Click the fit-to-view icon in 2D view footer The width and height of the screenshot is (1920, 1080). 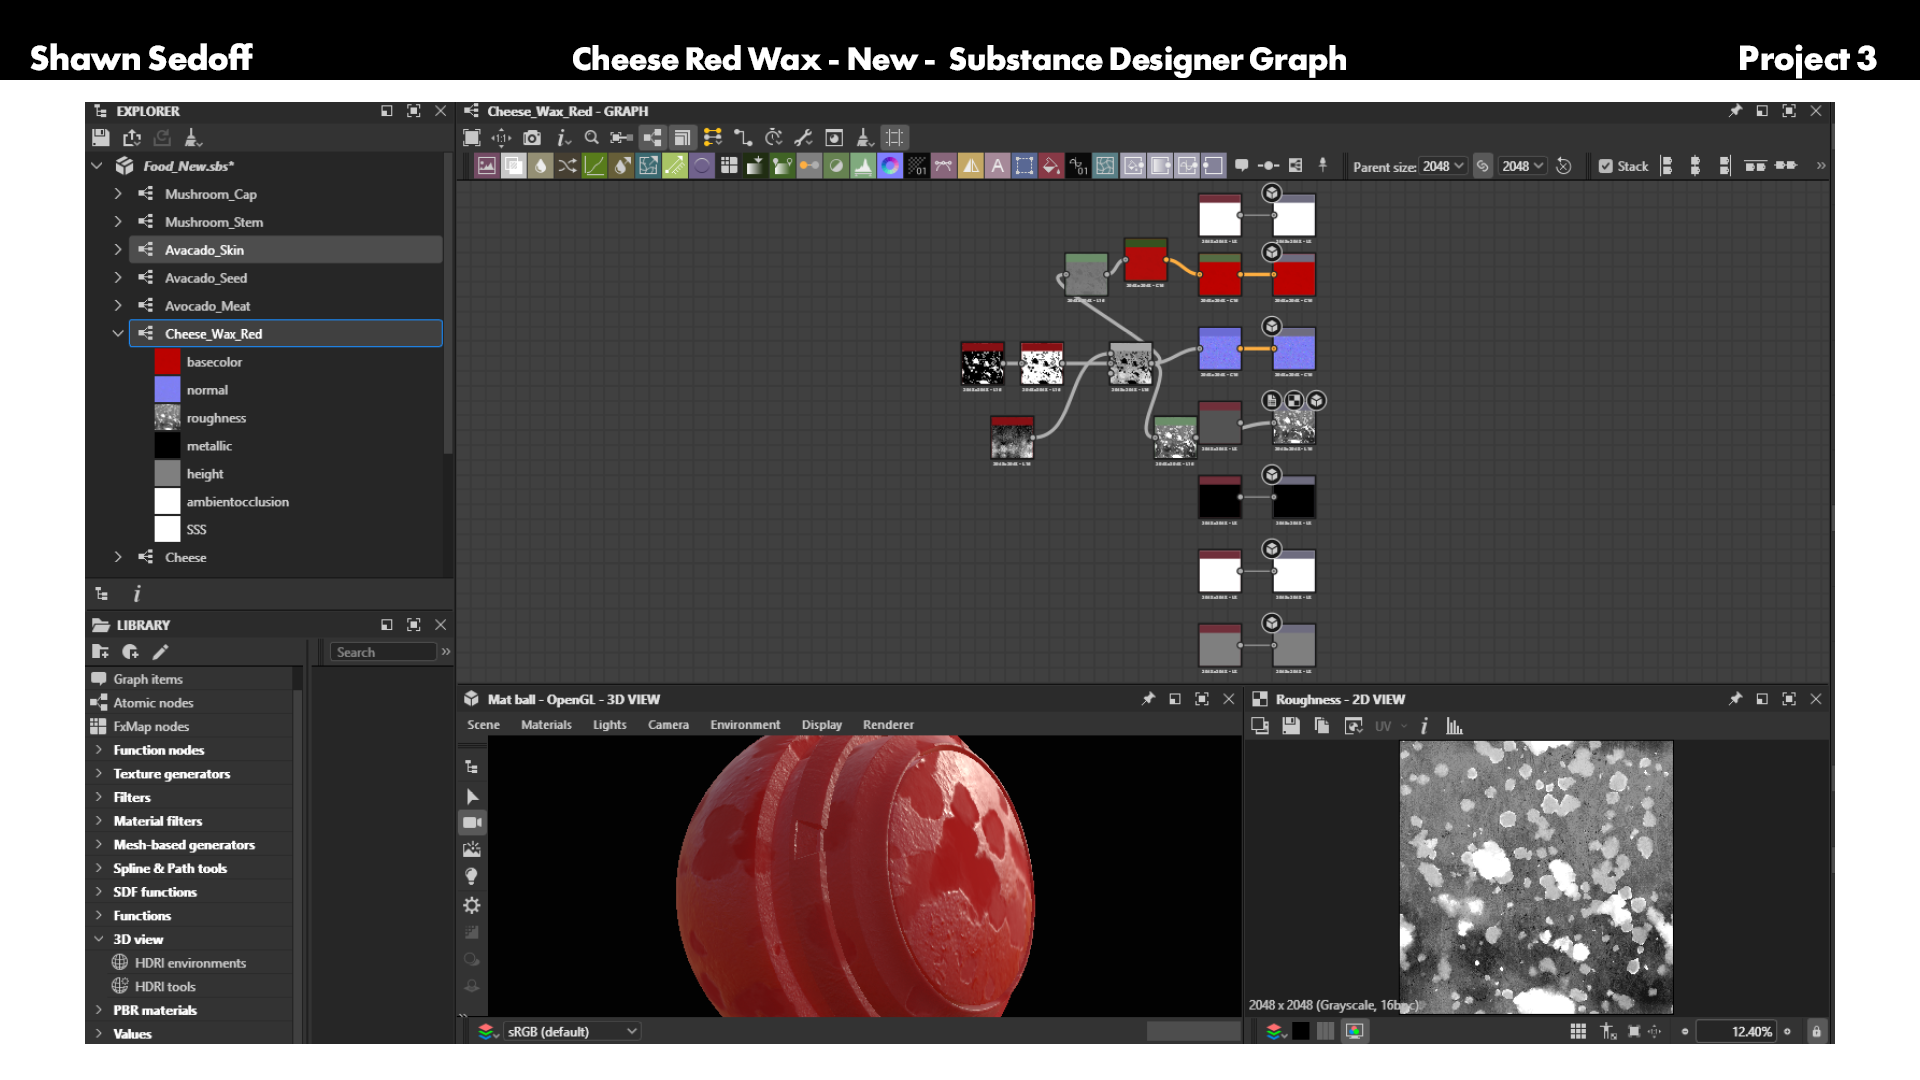coord(1634,1031)
